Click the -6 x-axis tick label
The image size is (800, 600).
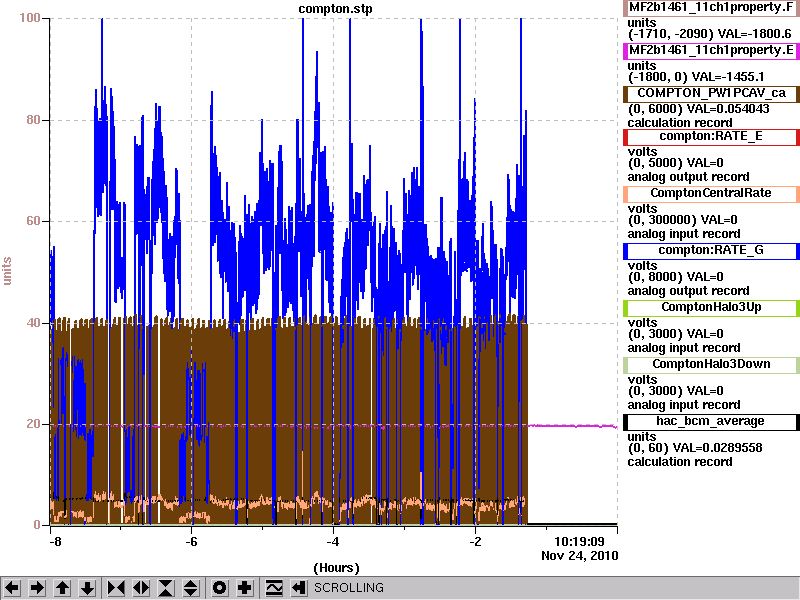coord(191,542)
